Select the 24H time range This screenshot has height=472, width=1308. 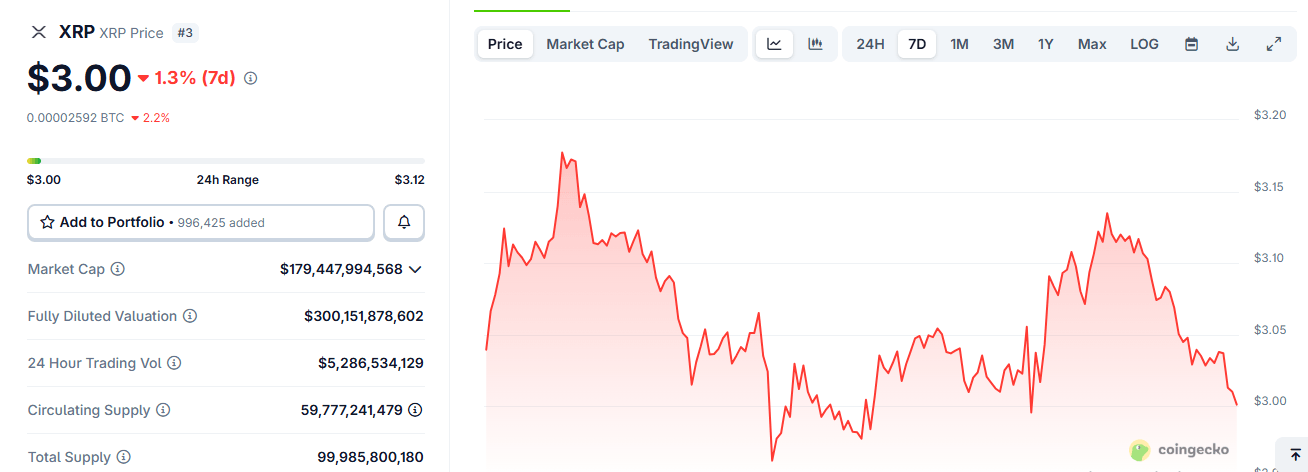870,44
